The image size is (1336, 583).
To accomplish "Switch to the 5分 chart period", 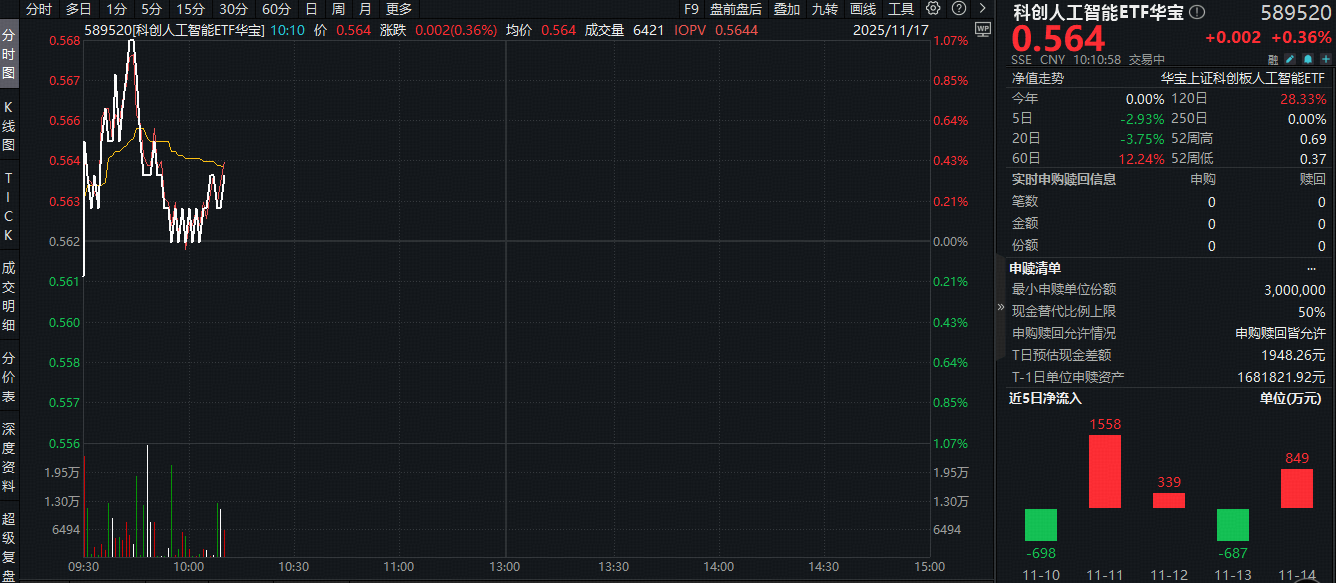I will [x=151, y=9].
